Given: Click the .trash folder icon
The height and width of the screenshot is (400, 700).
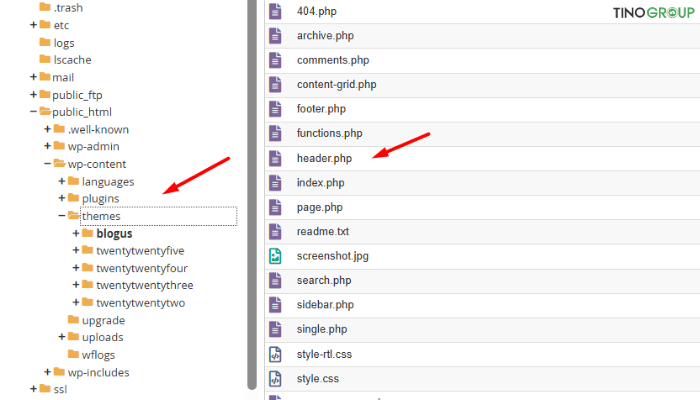Looking at the screenshot, I should (x=45, y=7).
